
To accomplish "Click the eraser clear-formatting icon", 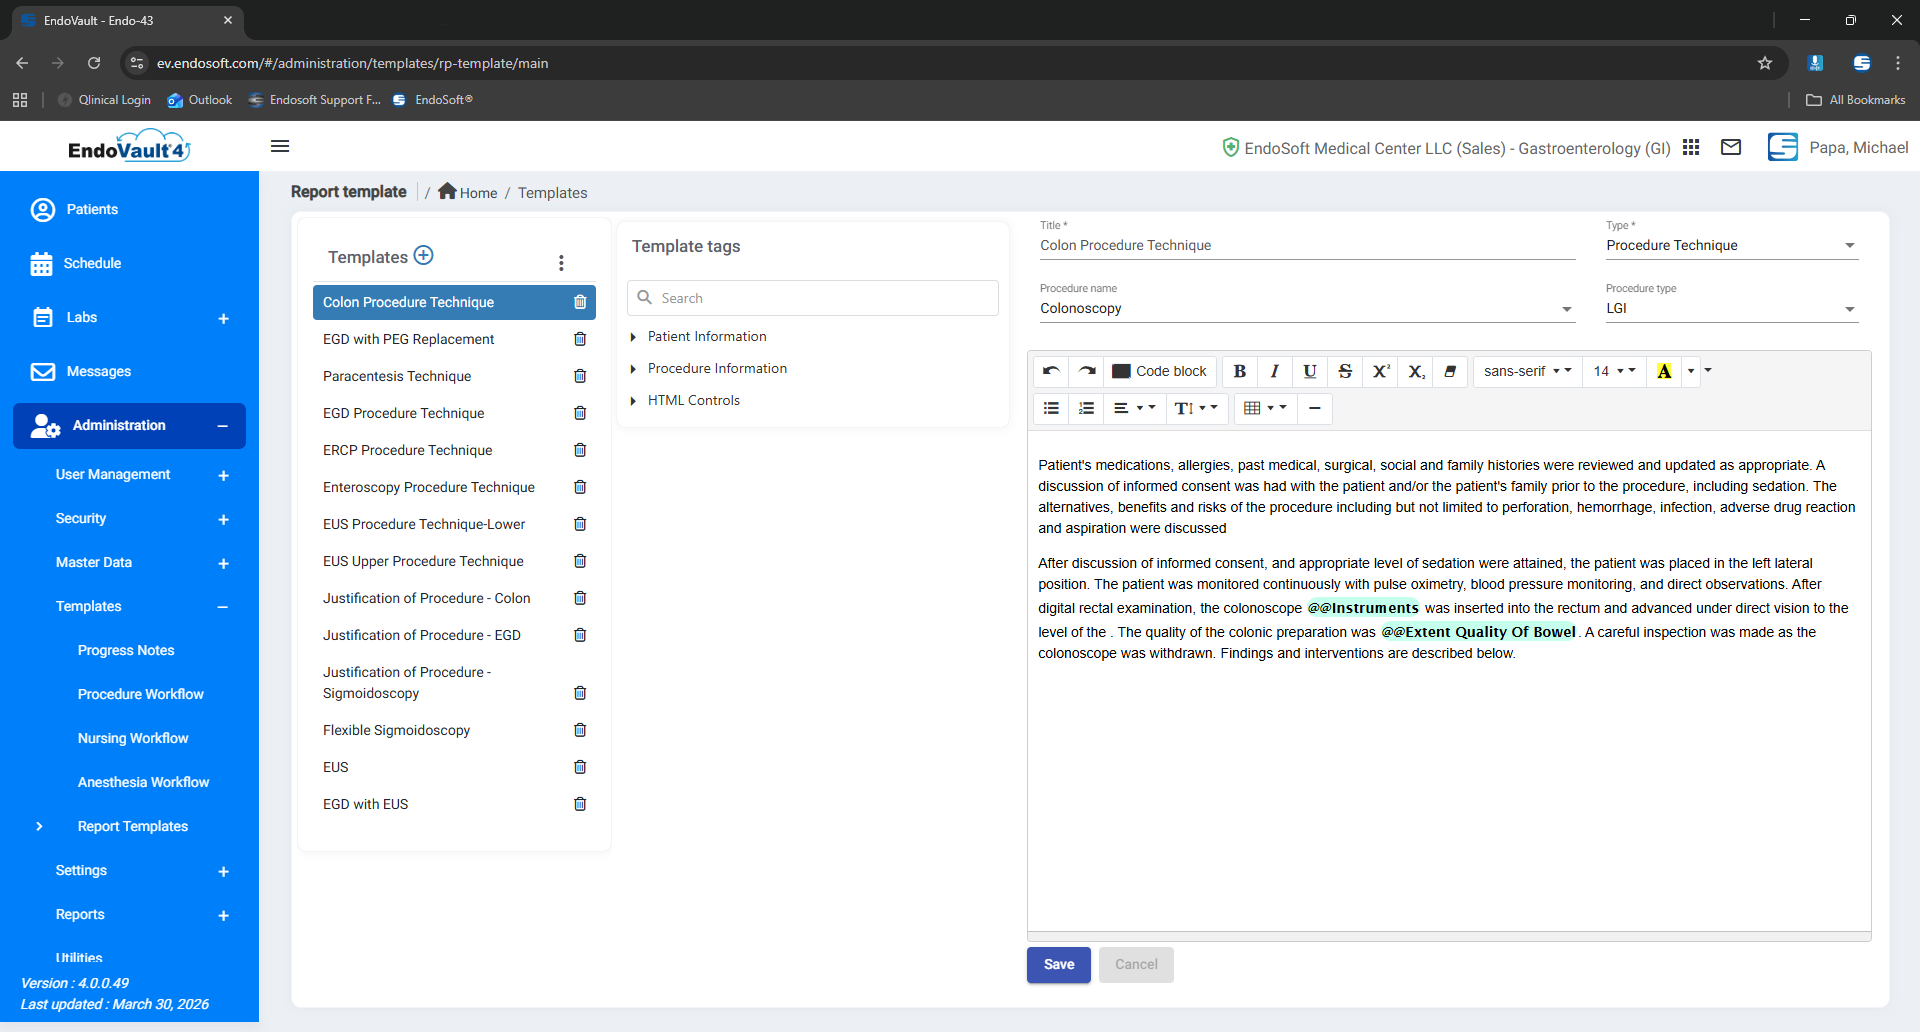I will click(1450, 371).
